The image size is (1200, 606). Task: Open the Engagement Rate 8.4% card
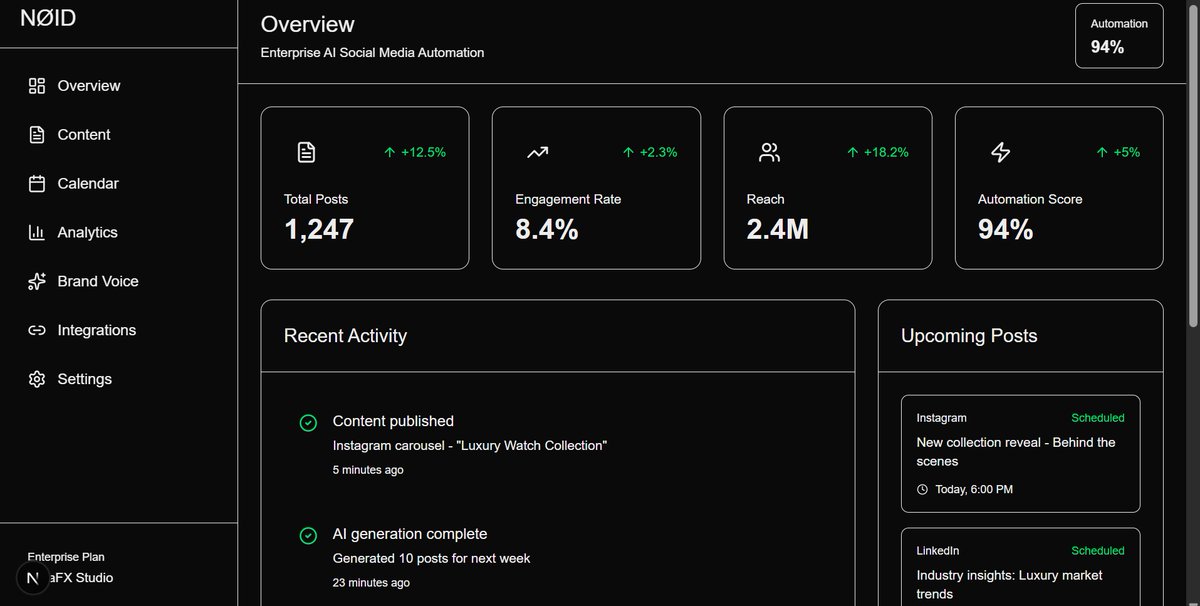coord(596,188)
